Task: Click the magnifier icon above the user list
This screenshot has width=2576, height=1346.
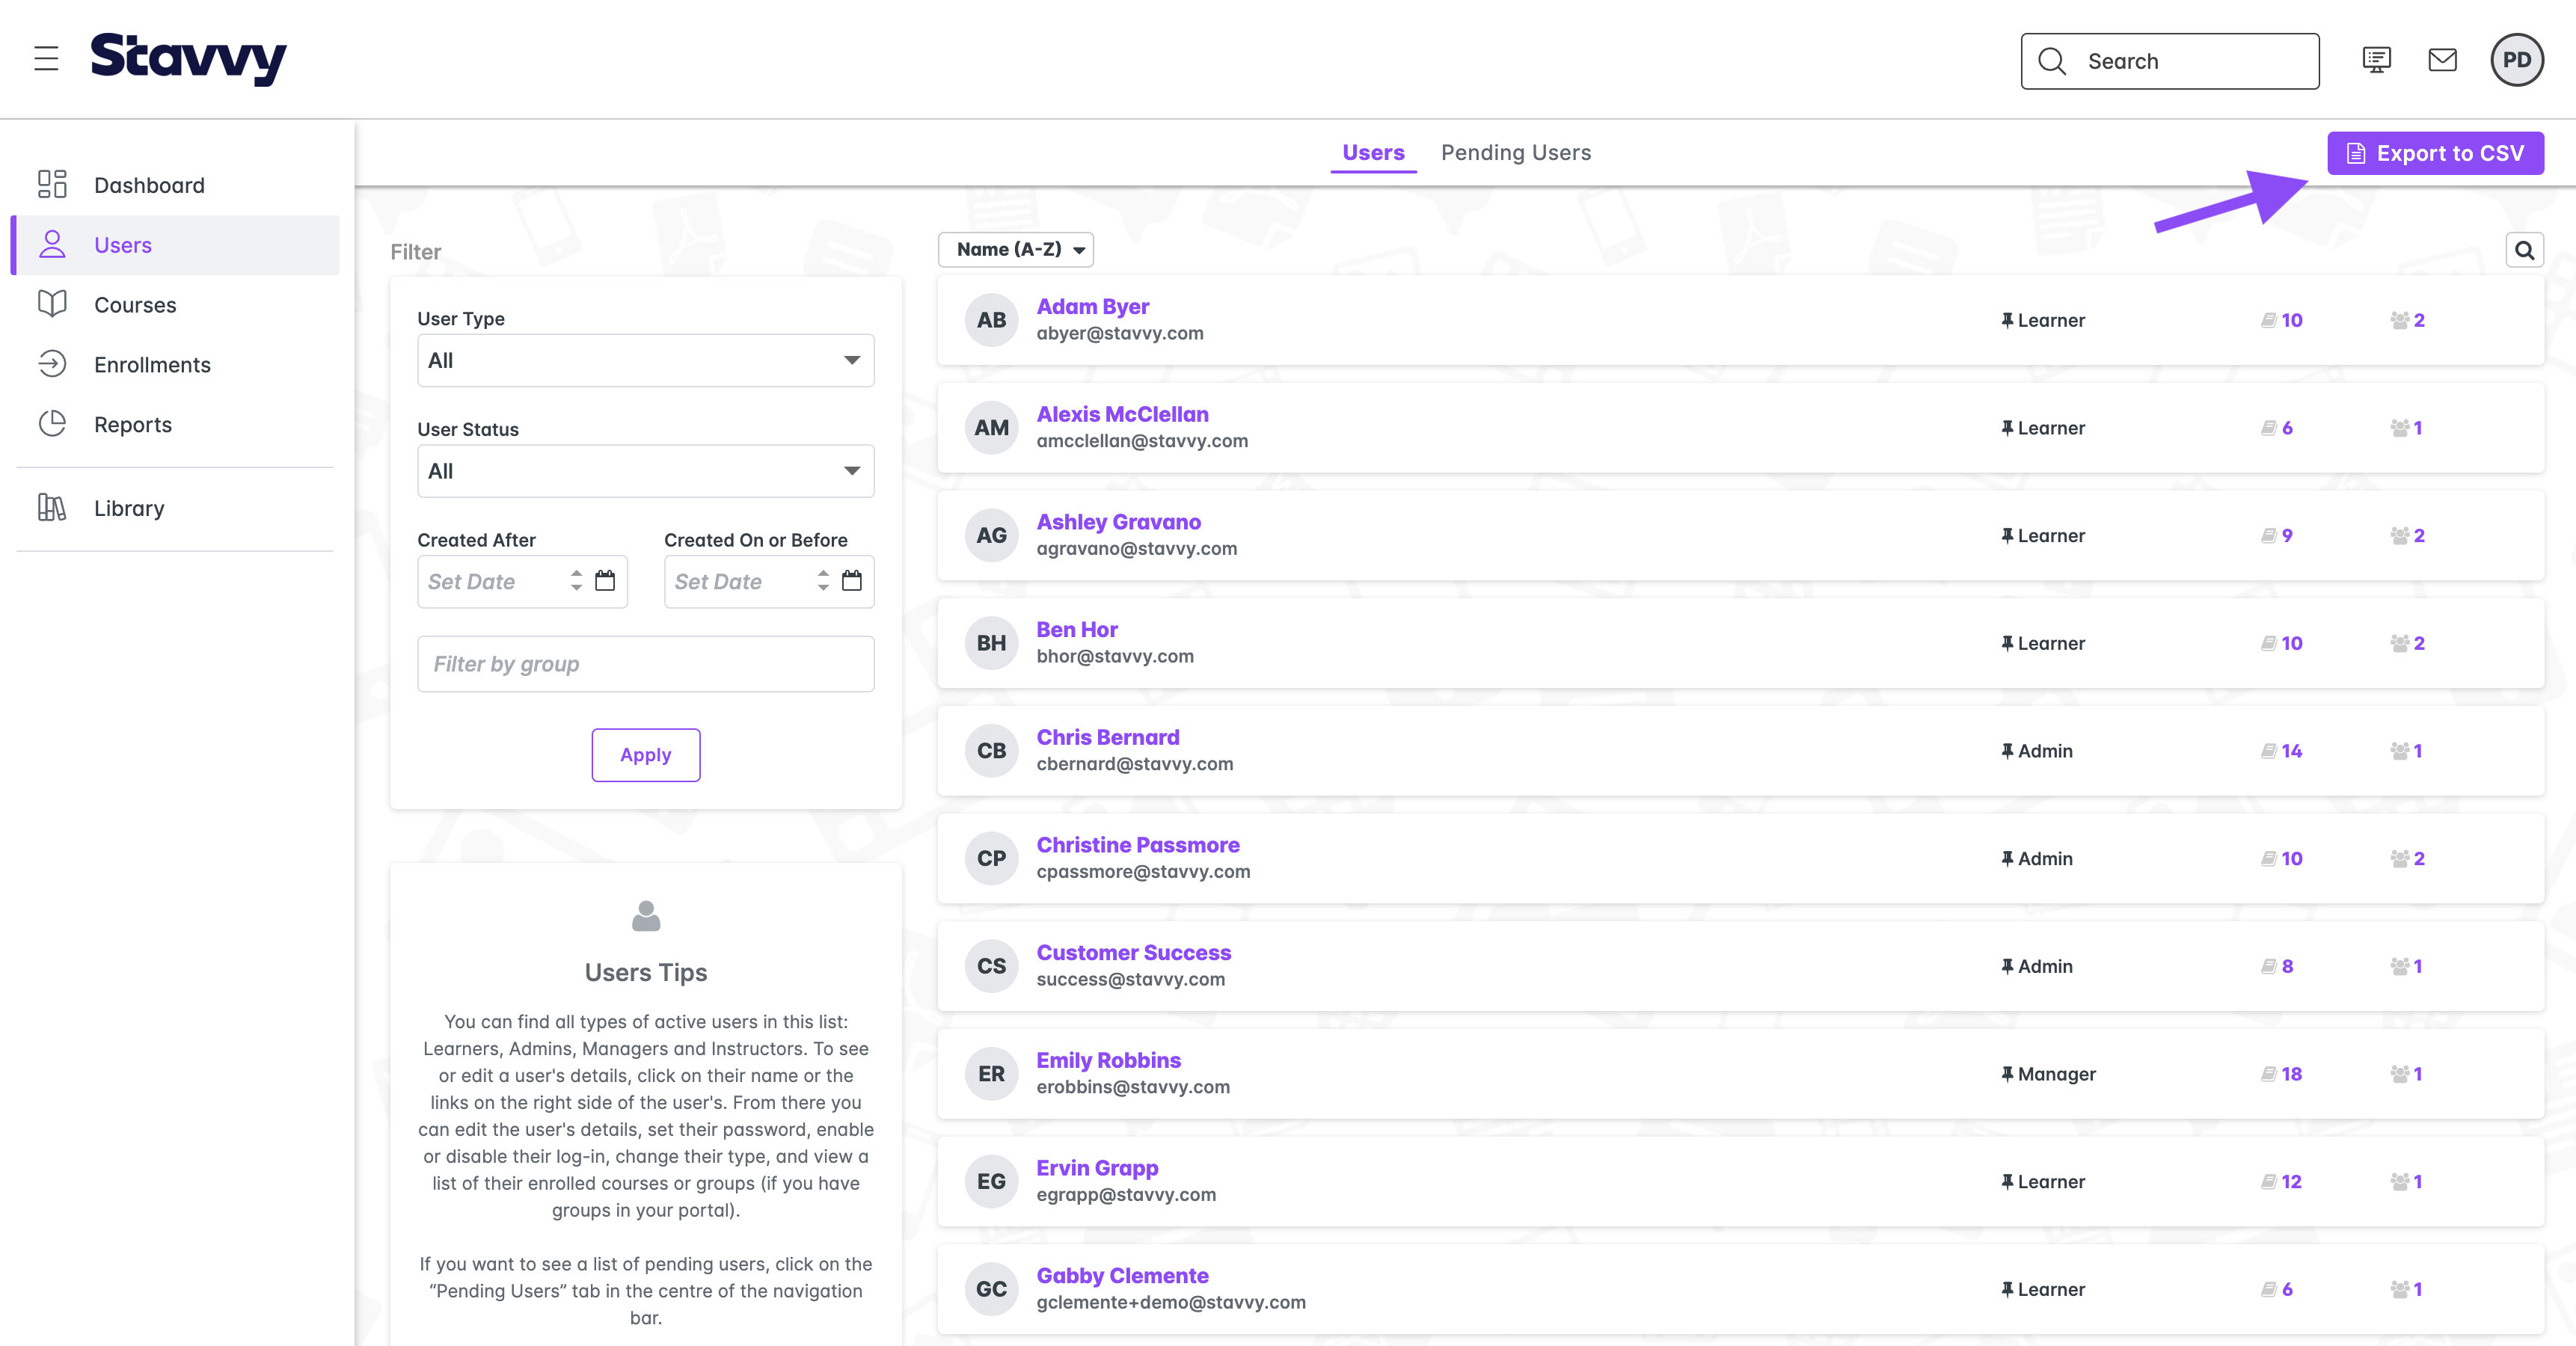Action: pyautogui.click(x=2524, y=250)
